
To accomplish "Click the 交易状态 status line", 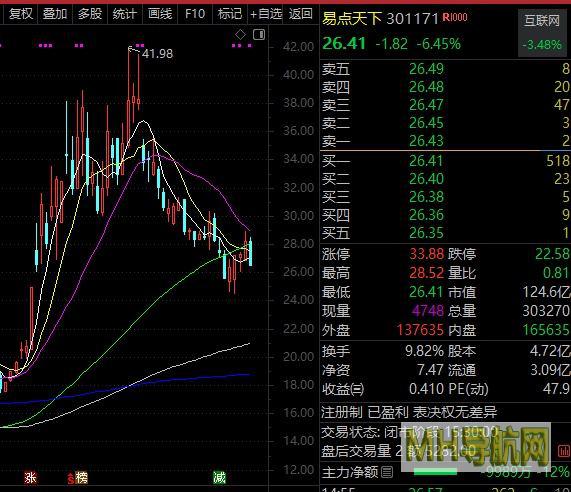I will coord(409,433).
